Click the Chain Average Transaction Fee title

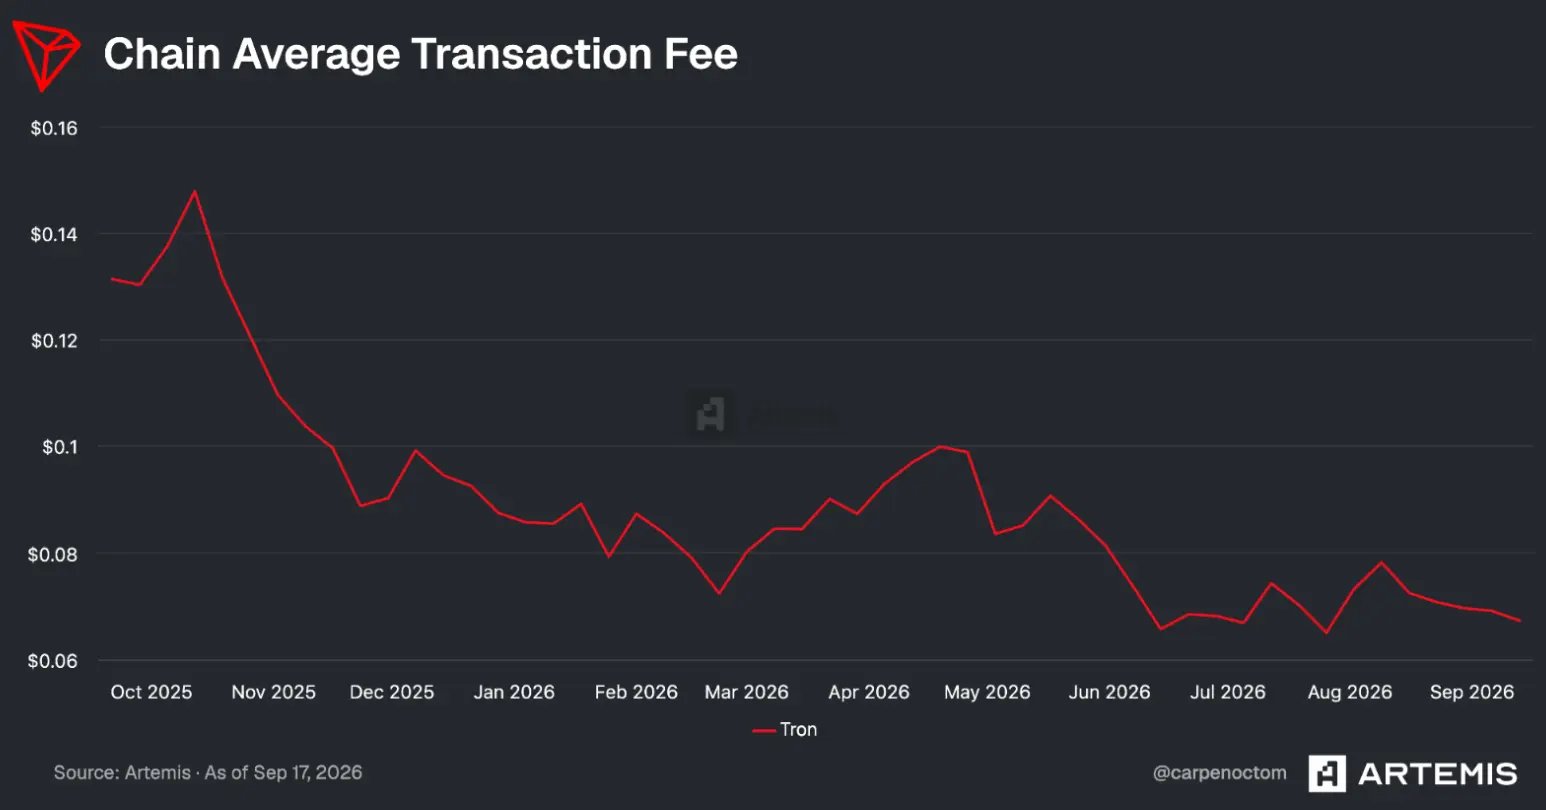(421, 54)
